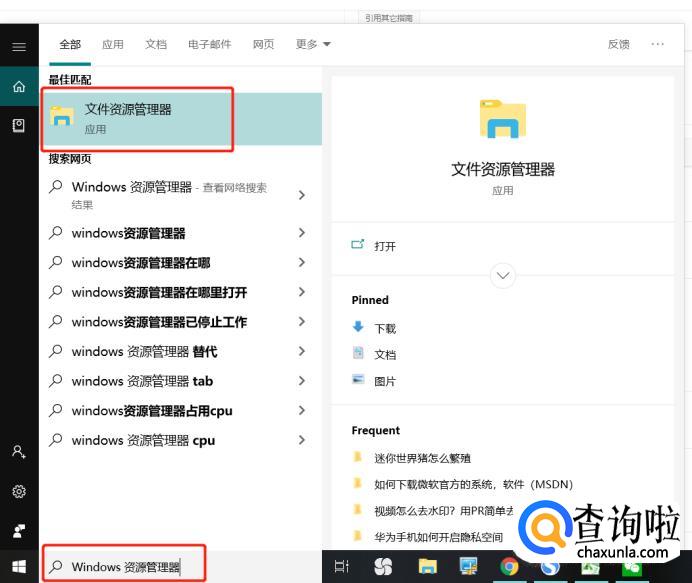The height and width of the screenshot is (583, 692).
Task: Click the user picture icon in sidebar
Action: tap(19, 530)
